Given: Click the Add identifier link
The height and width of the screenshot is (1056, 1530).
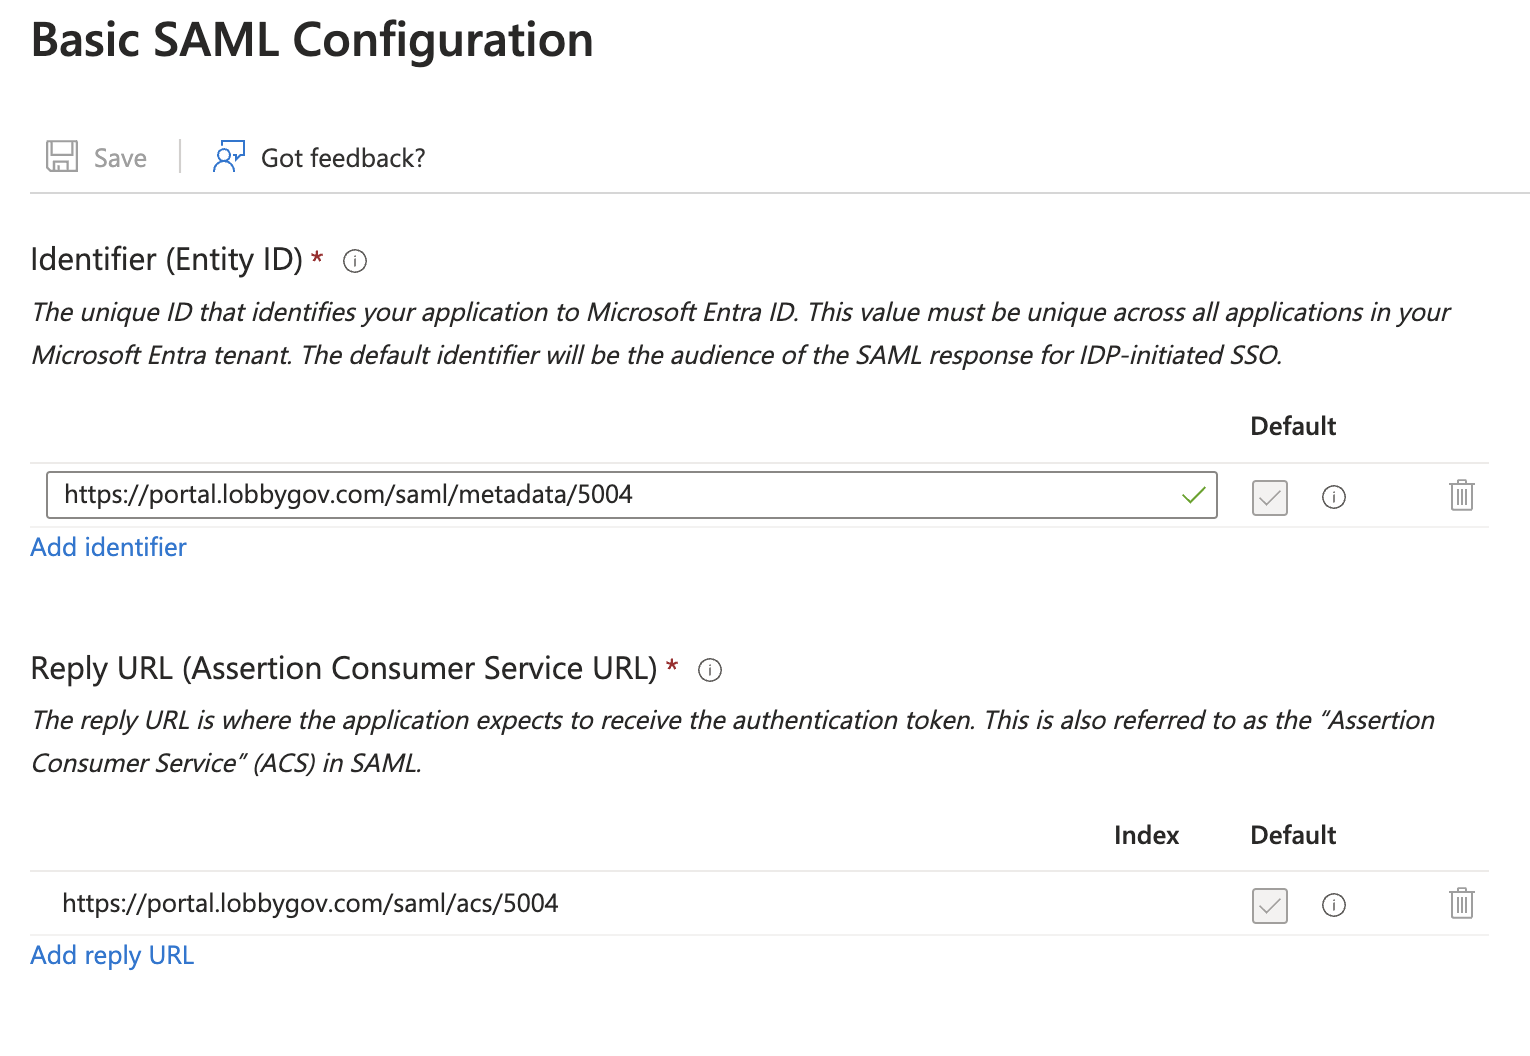Looking at the screenshot, I should pos(109,547).
